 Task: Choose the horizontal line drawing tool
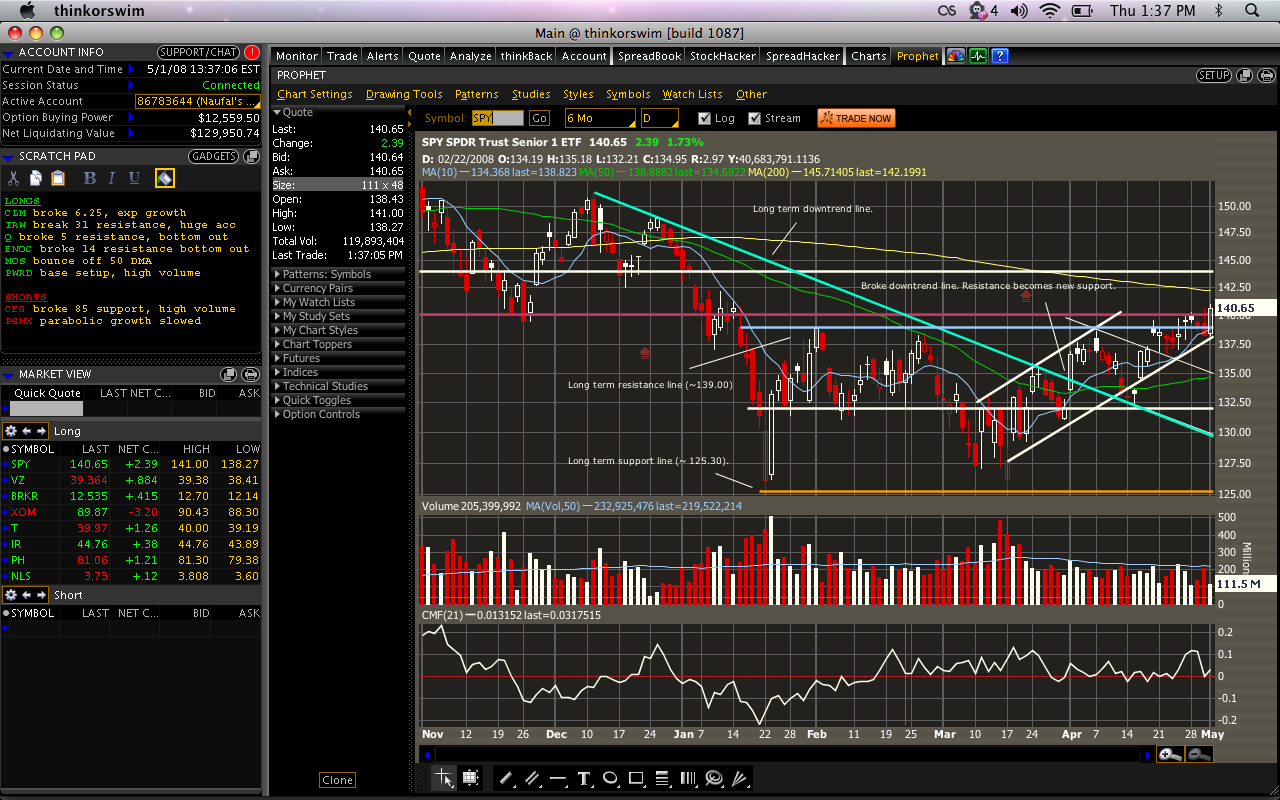pos(558,777)
